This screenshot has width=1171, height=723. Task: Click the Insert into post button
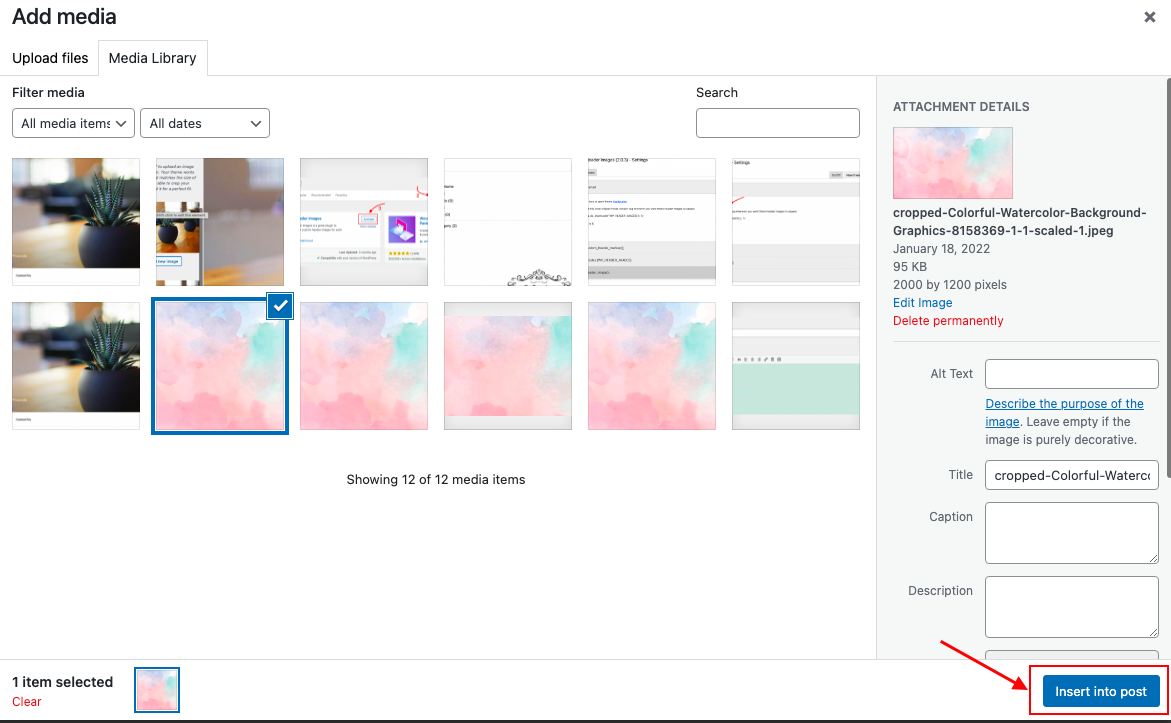(1100, 691)
